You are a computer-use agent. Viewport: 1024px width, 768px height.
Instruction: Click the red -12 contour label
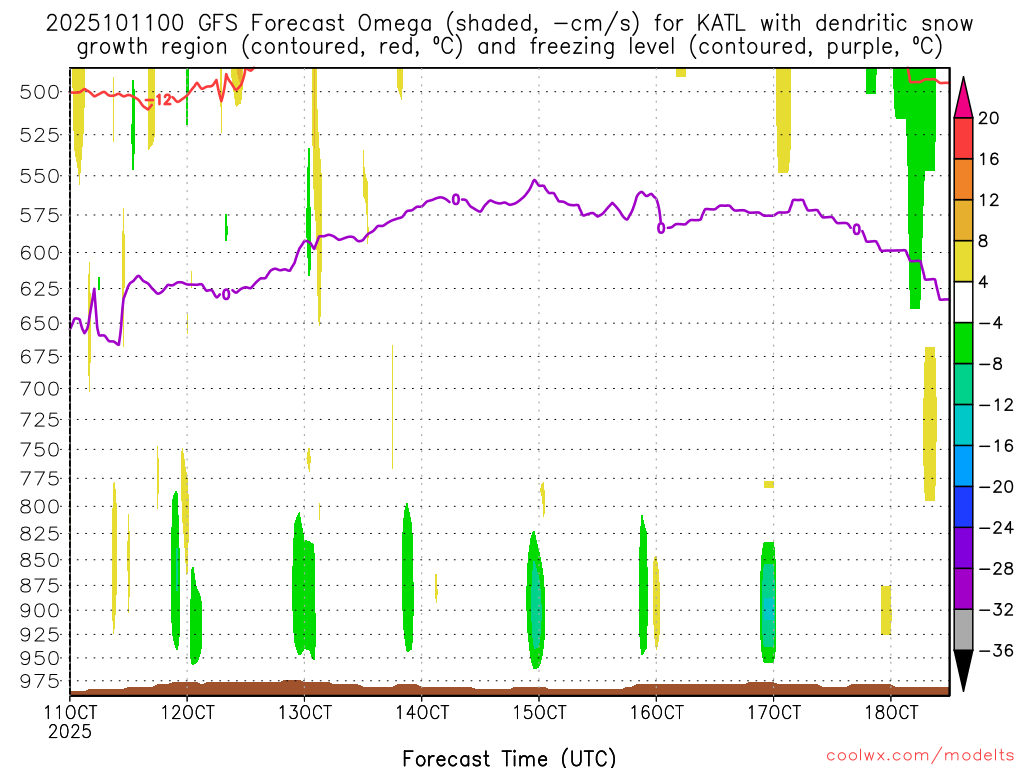coord(160,100)
